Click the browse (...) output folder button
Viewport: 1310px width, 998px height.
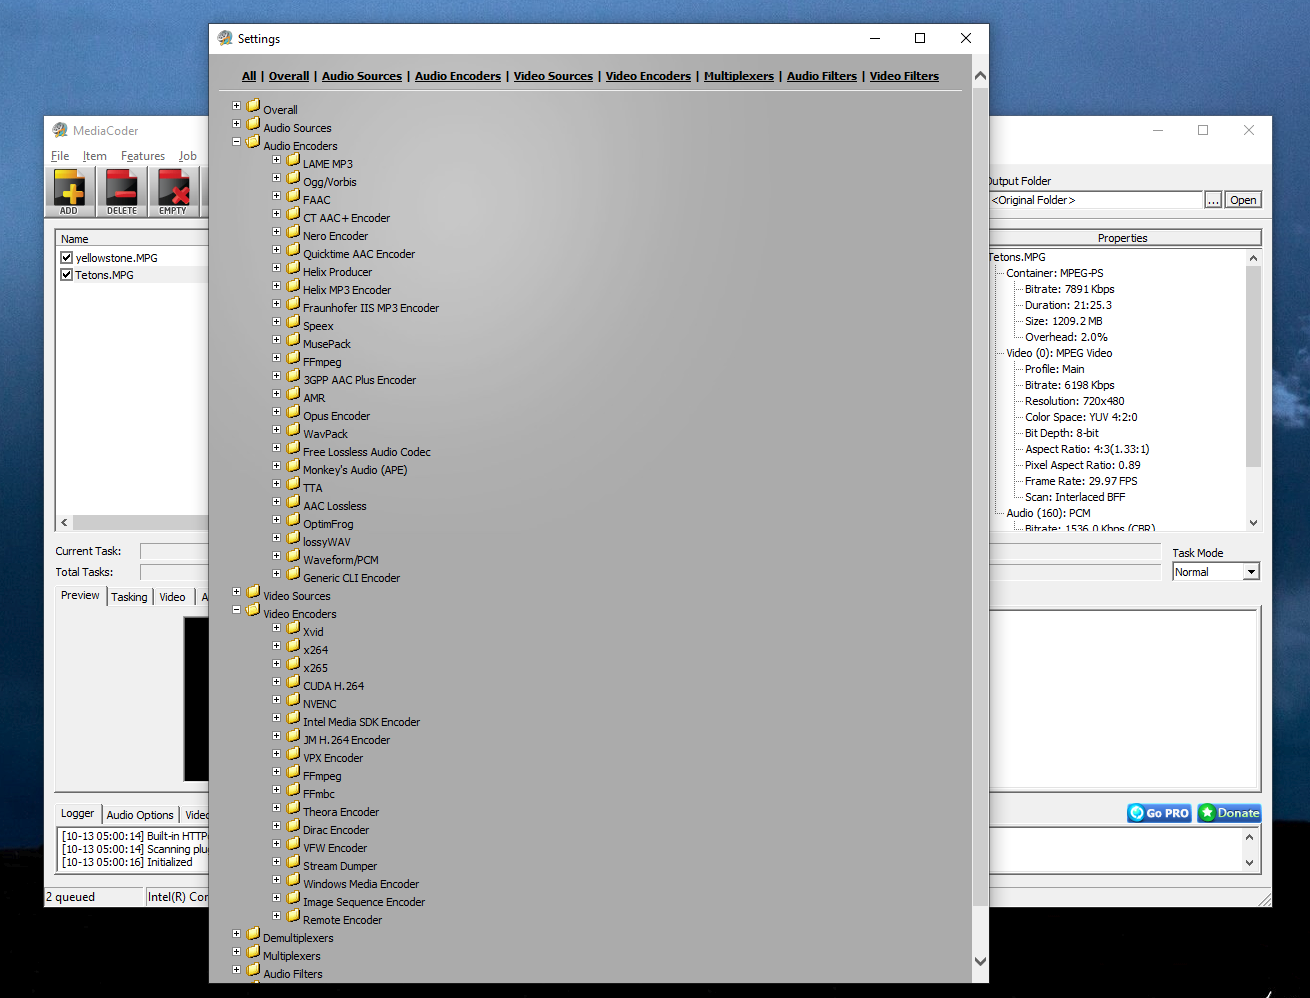click(x=1213, y=200)
